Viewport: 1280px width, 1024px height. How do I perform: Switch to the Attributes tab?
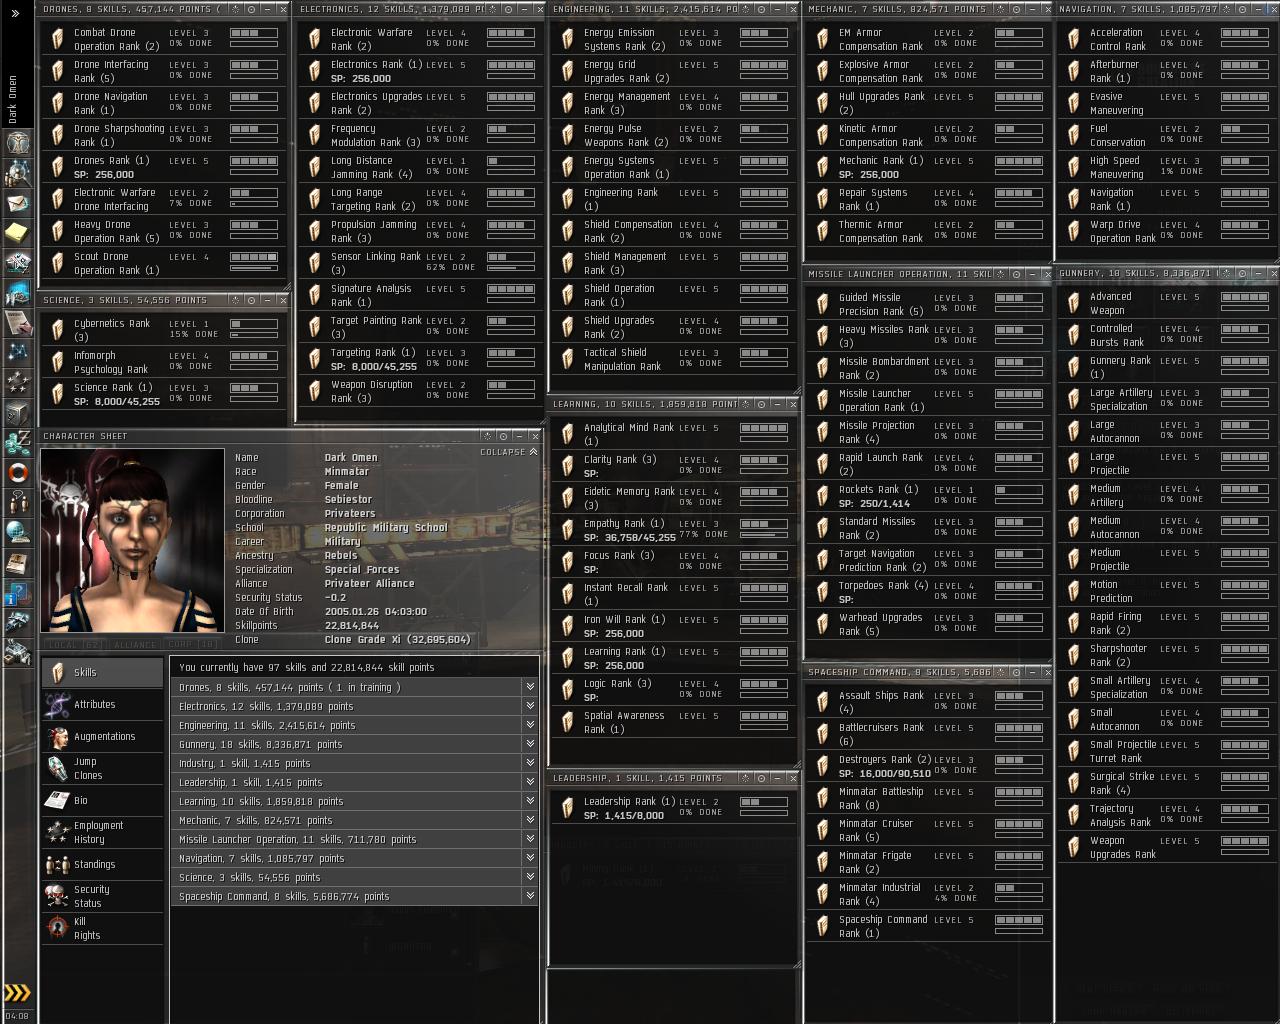103,705
